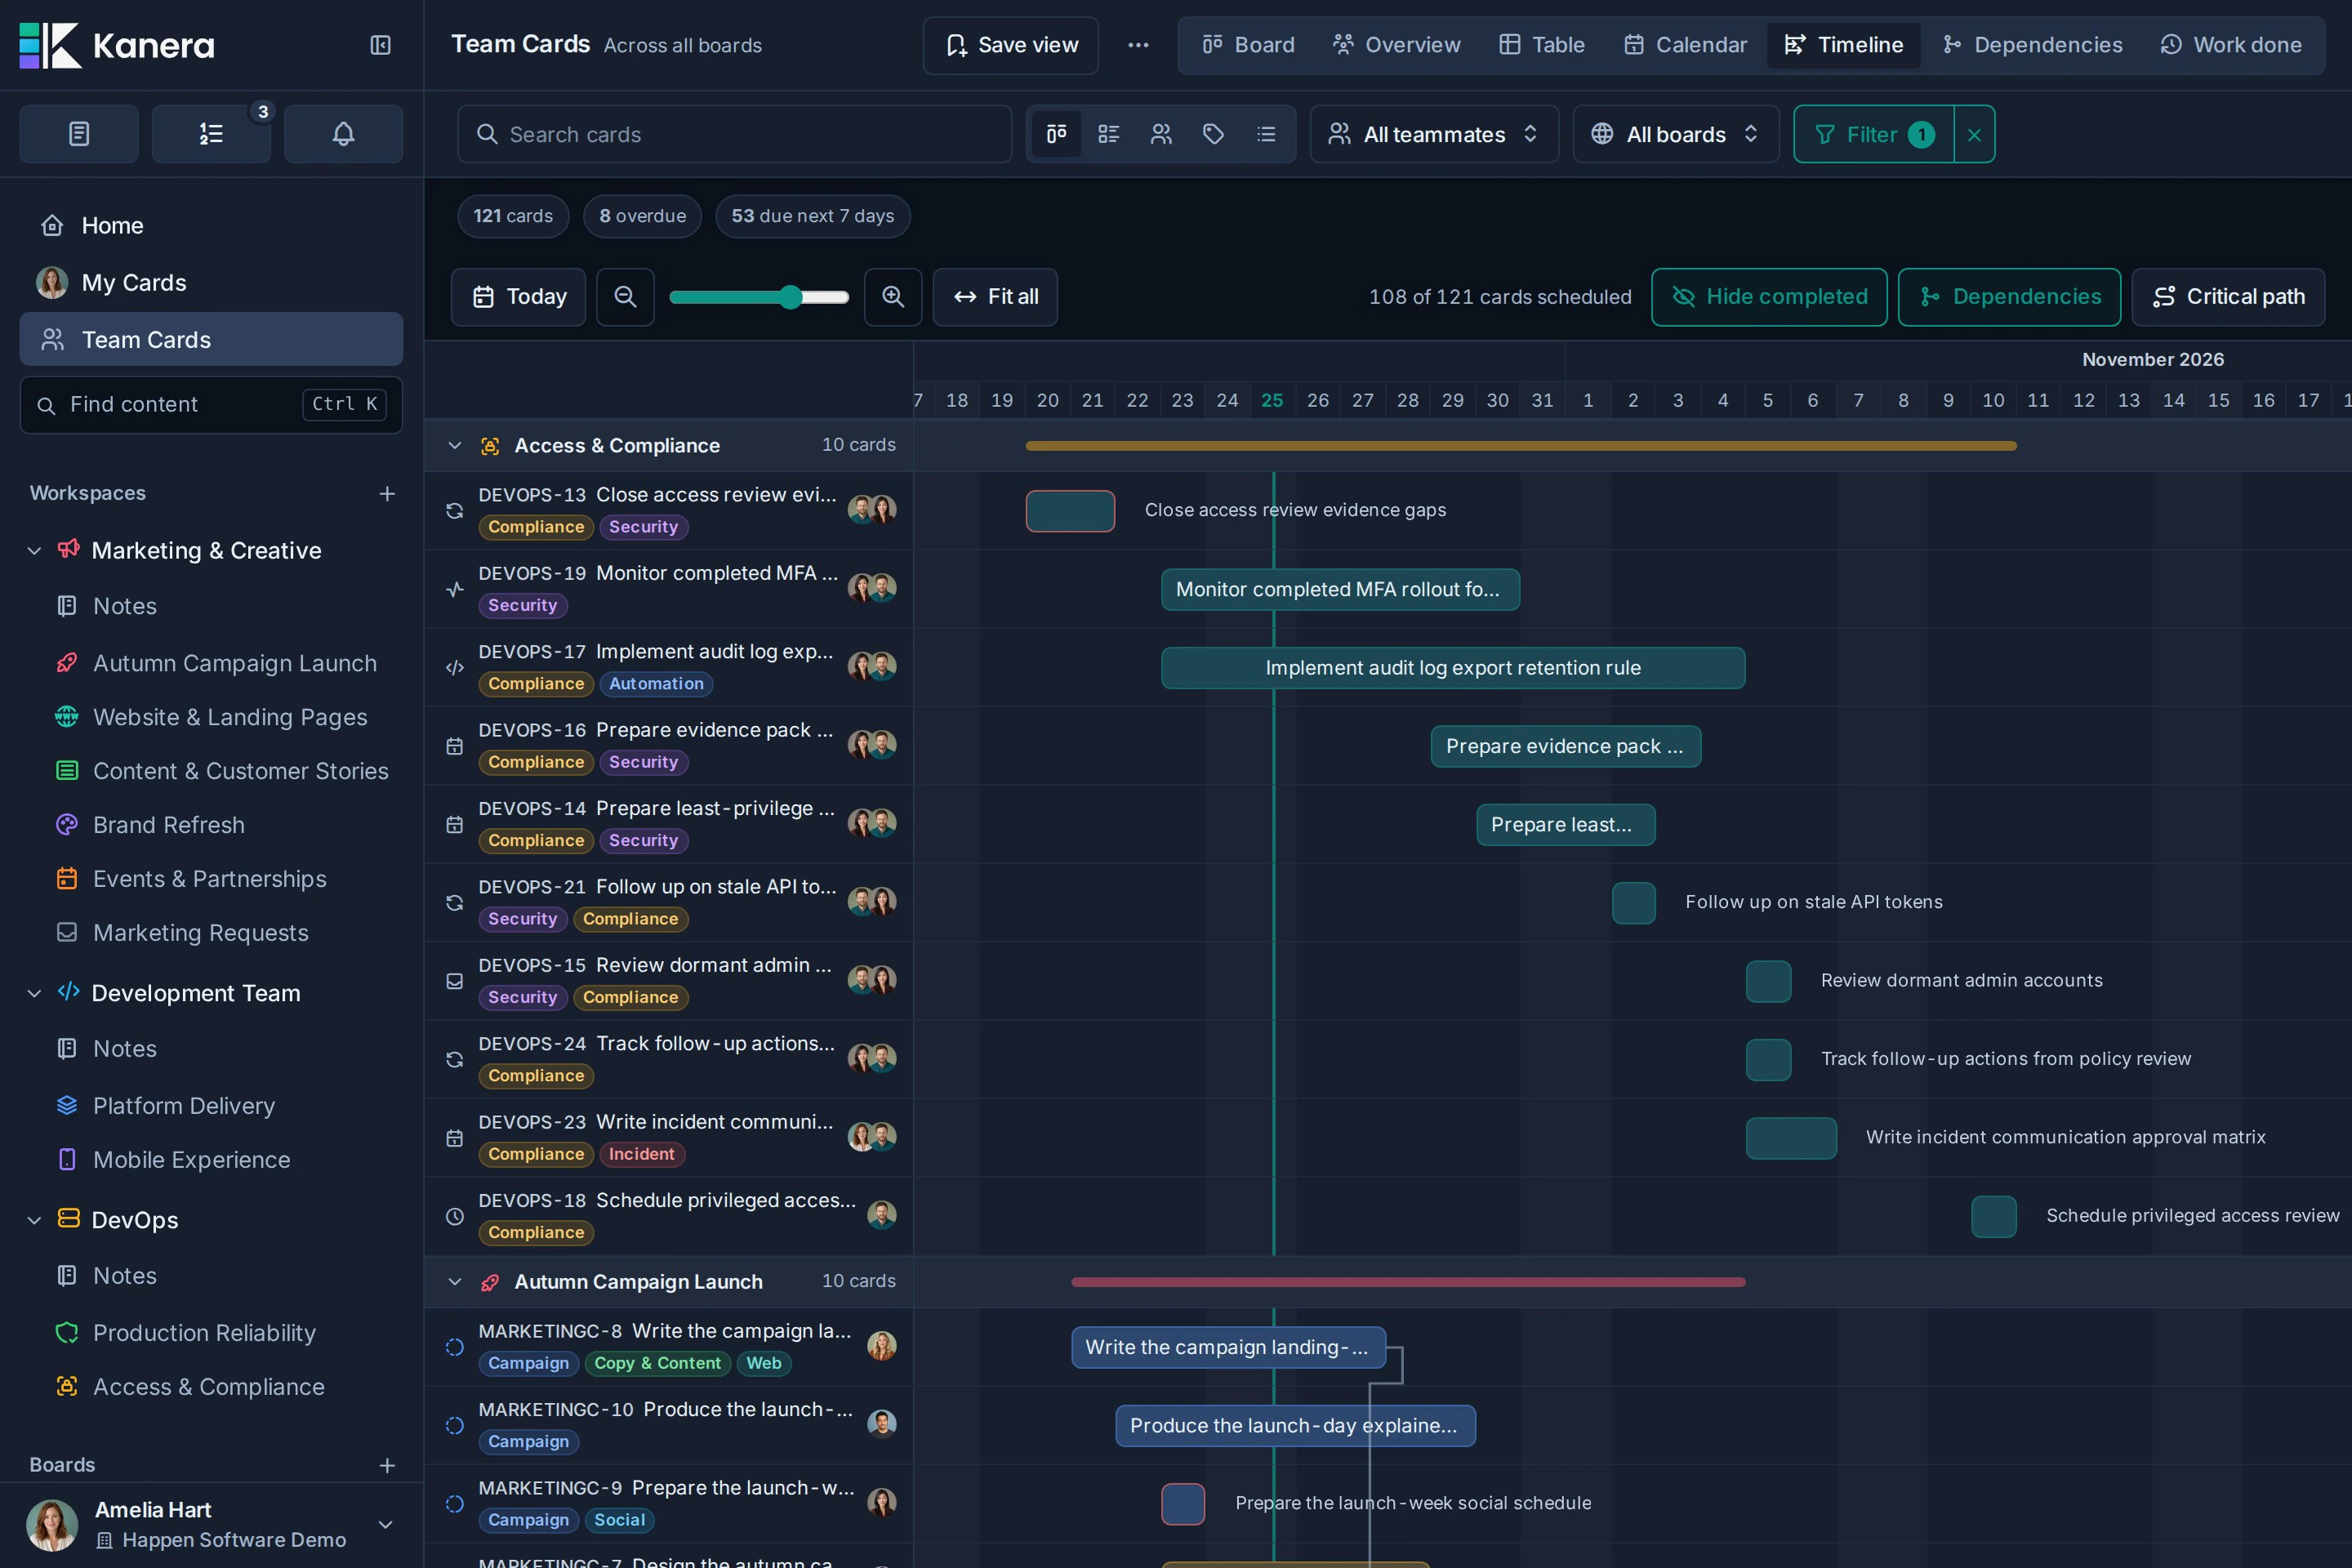
Task: Collapse the Autumn Campaign Launch group
Action: click(x=454, y=1282)
